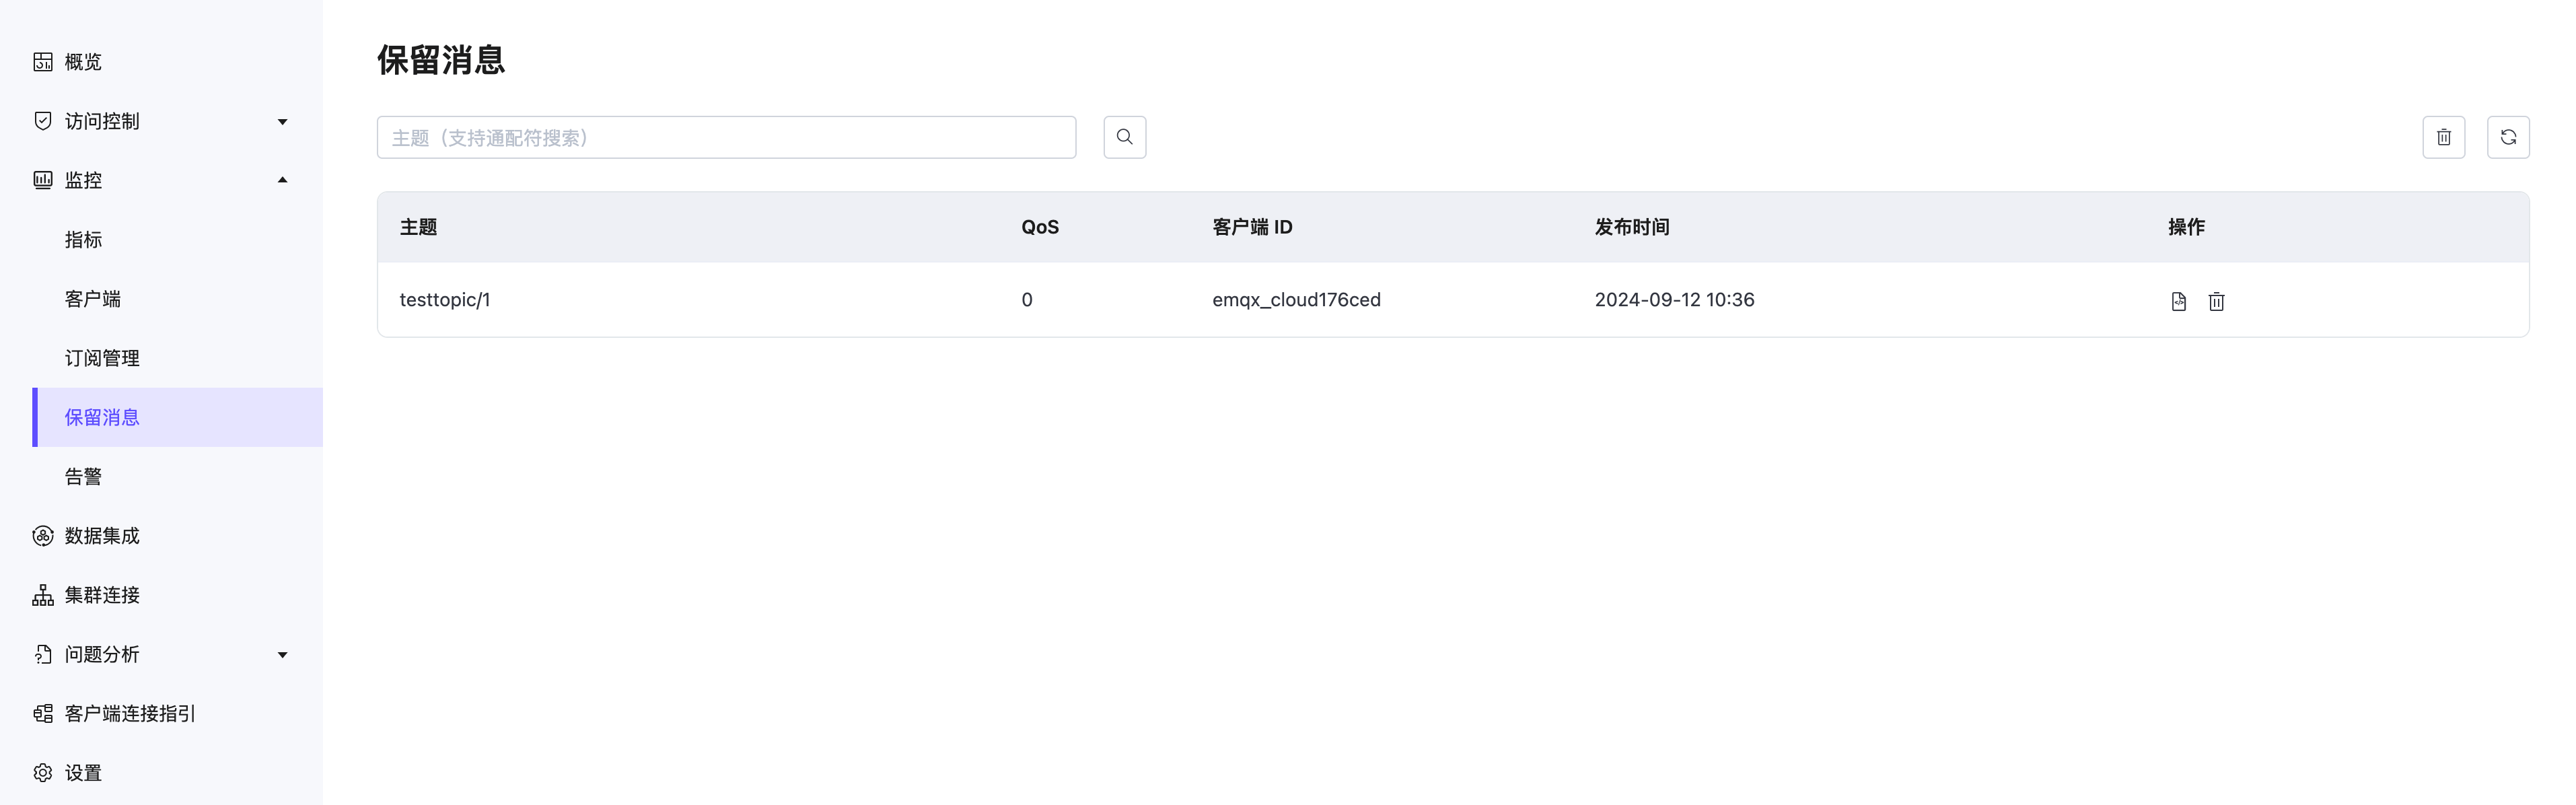Image resolution: width=2576 pixels, height=805 pixels.
Task: Delete the testtopic/1 retained message
Action: [2216, 301]
